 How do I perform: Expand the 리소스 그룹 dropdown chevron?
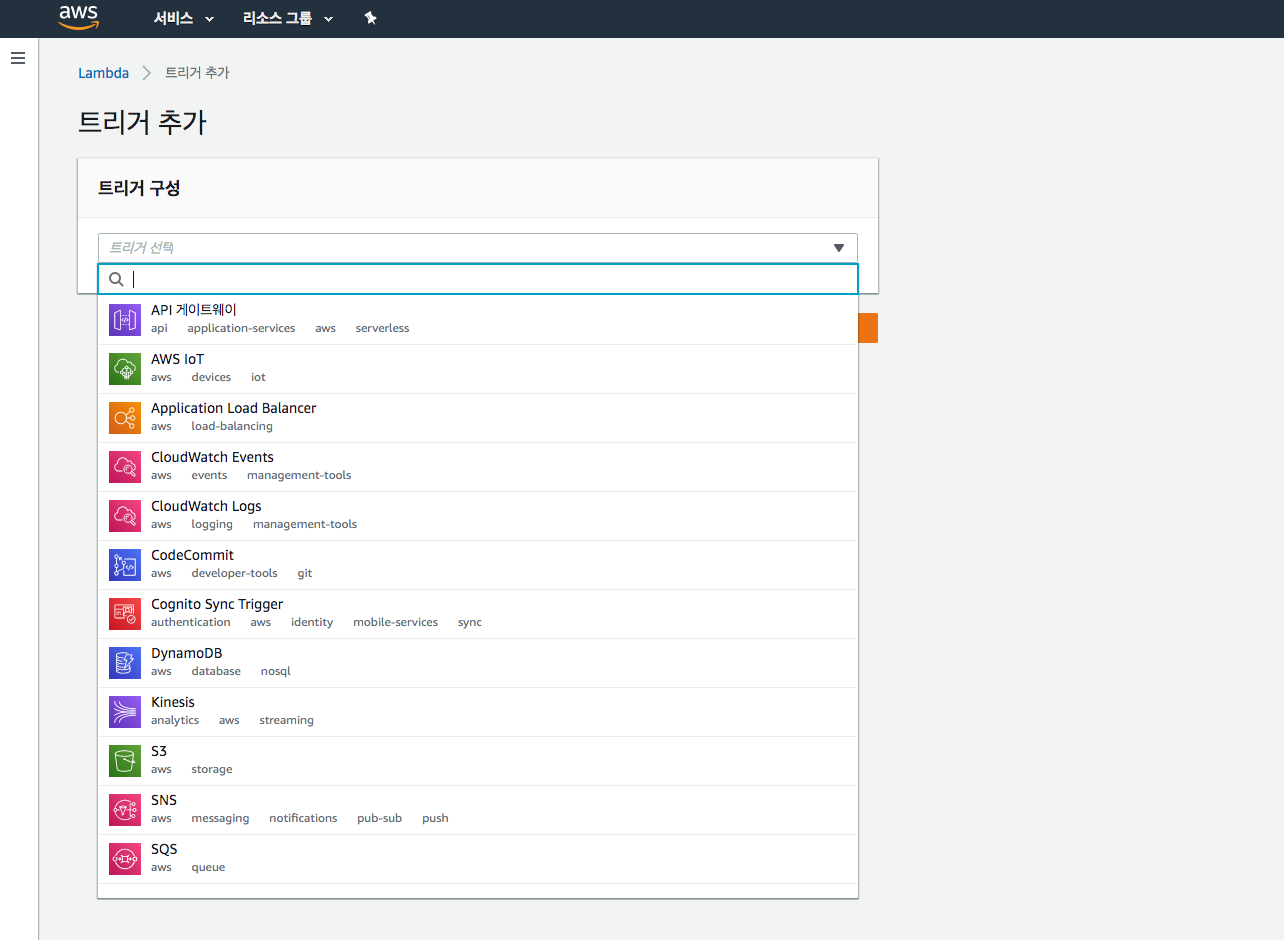tap(328, 19)
